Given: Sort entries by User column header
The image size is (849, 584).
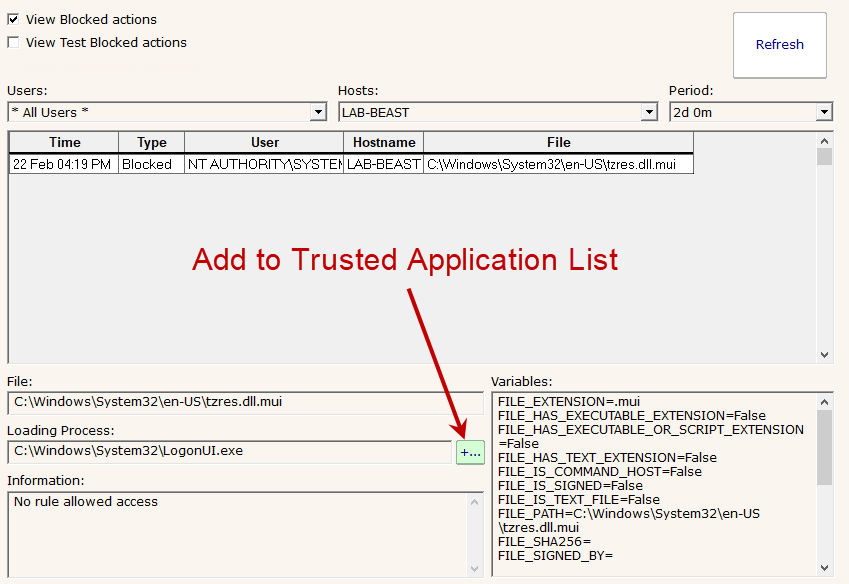Looking at the screenshot, I should pos(264,142).
